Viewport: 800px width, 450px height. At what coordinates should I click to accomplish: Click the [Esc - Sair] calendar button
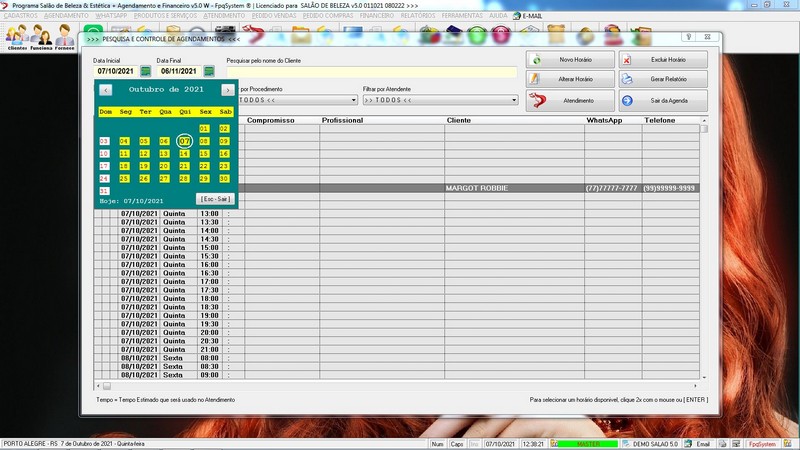pos(215,199)
